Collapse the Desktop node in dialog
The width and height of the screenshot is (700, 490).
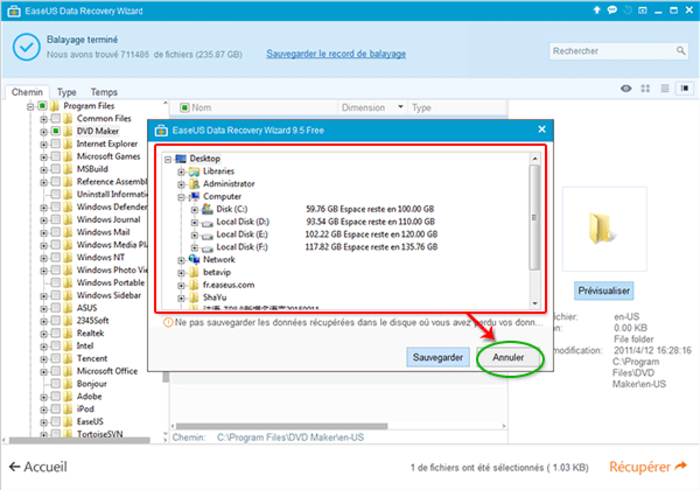(168, 159)
